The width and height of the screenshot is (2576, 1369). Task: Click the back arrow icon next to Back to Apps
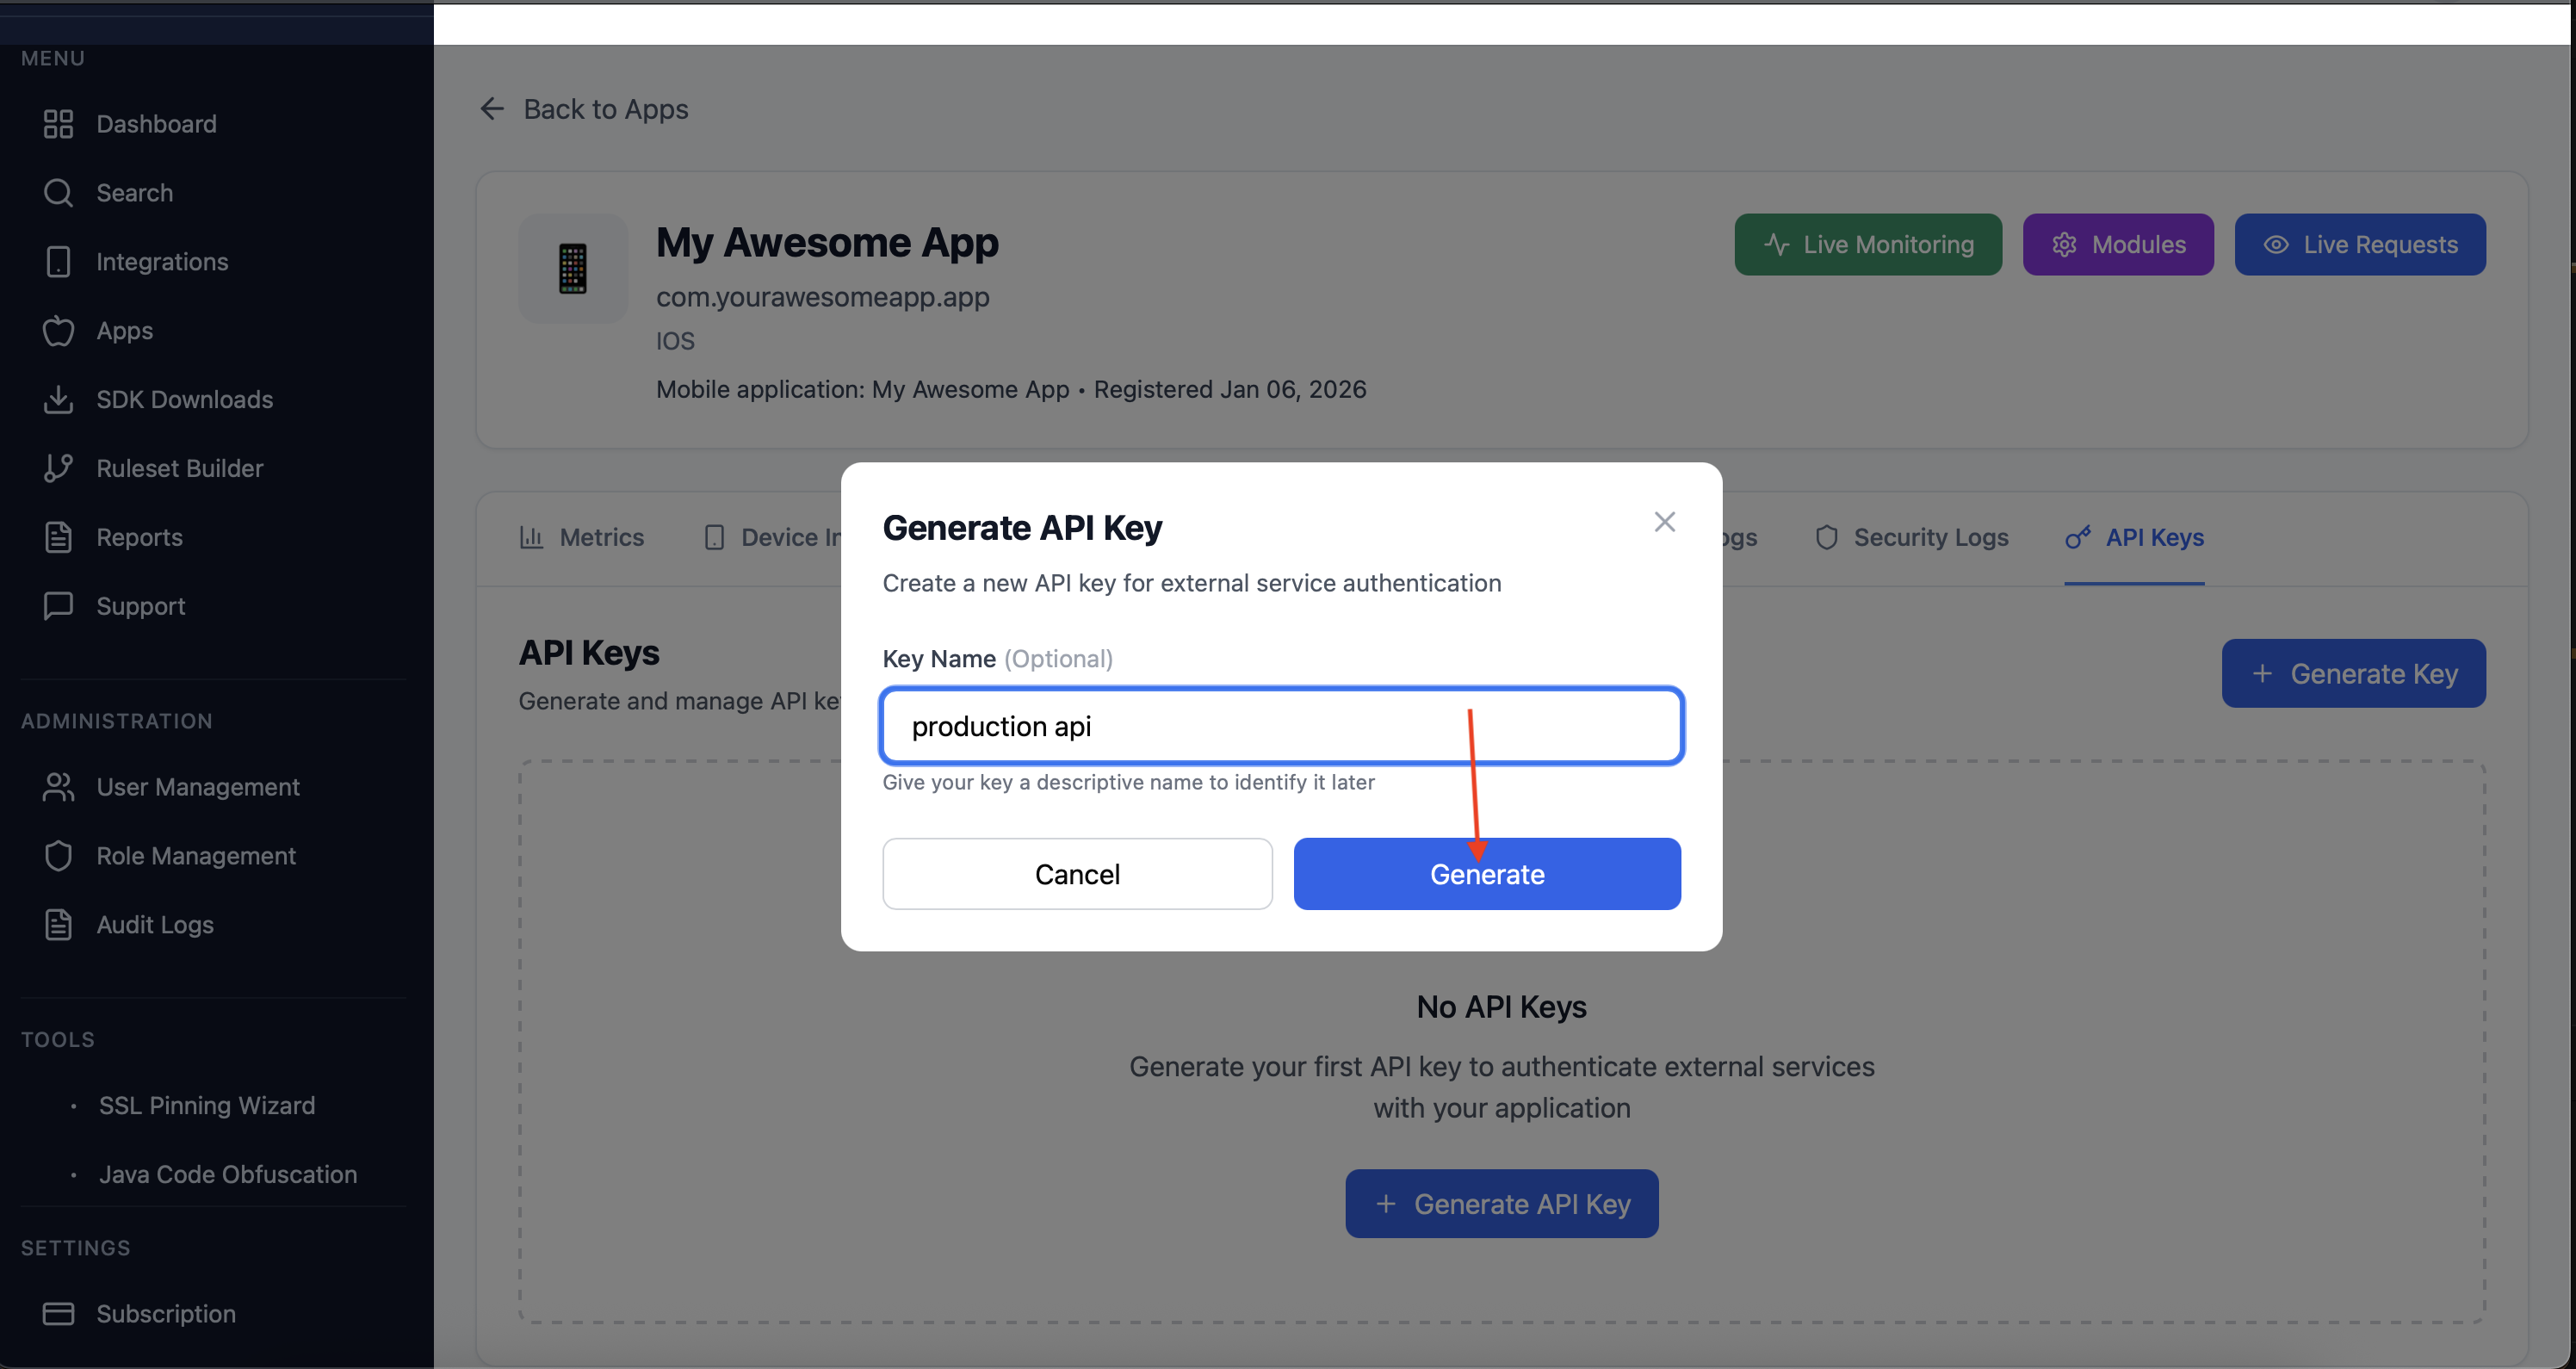point(492,109)
